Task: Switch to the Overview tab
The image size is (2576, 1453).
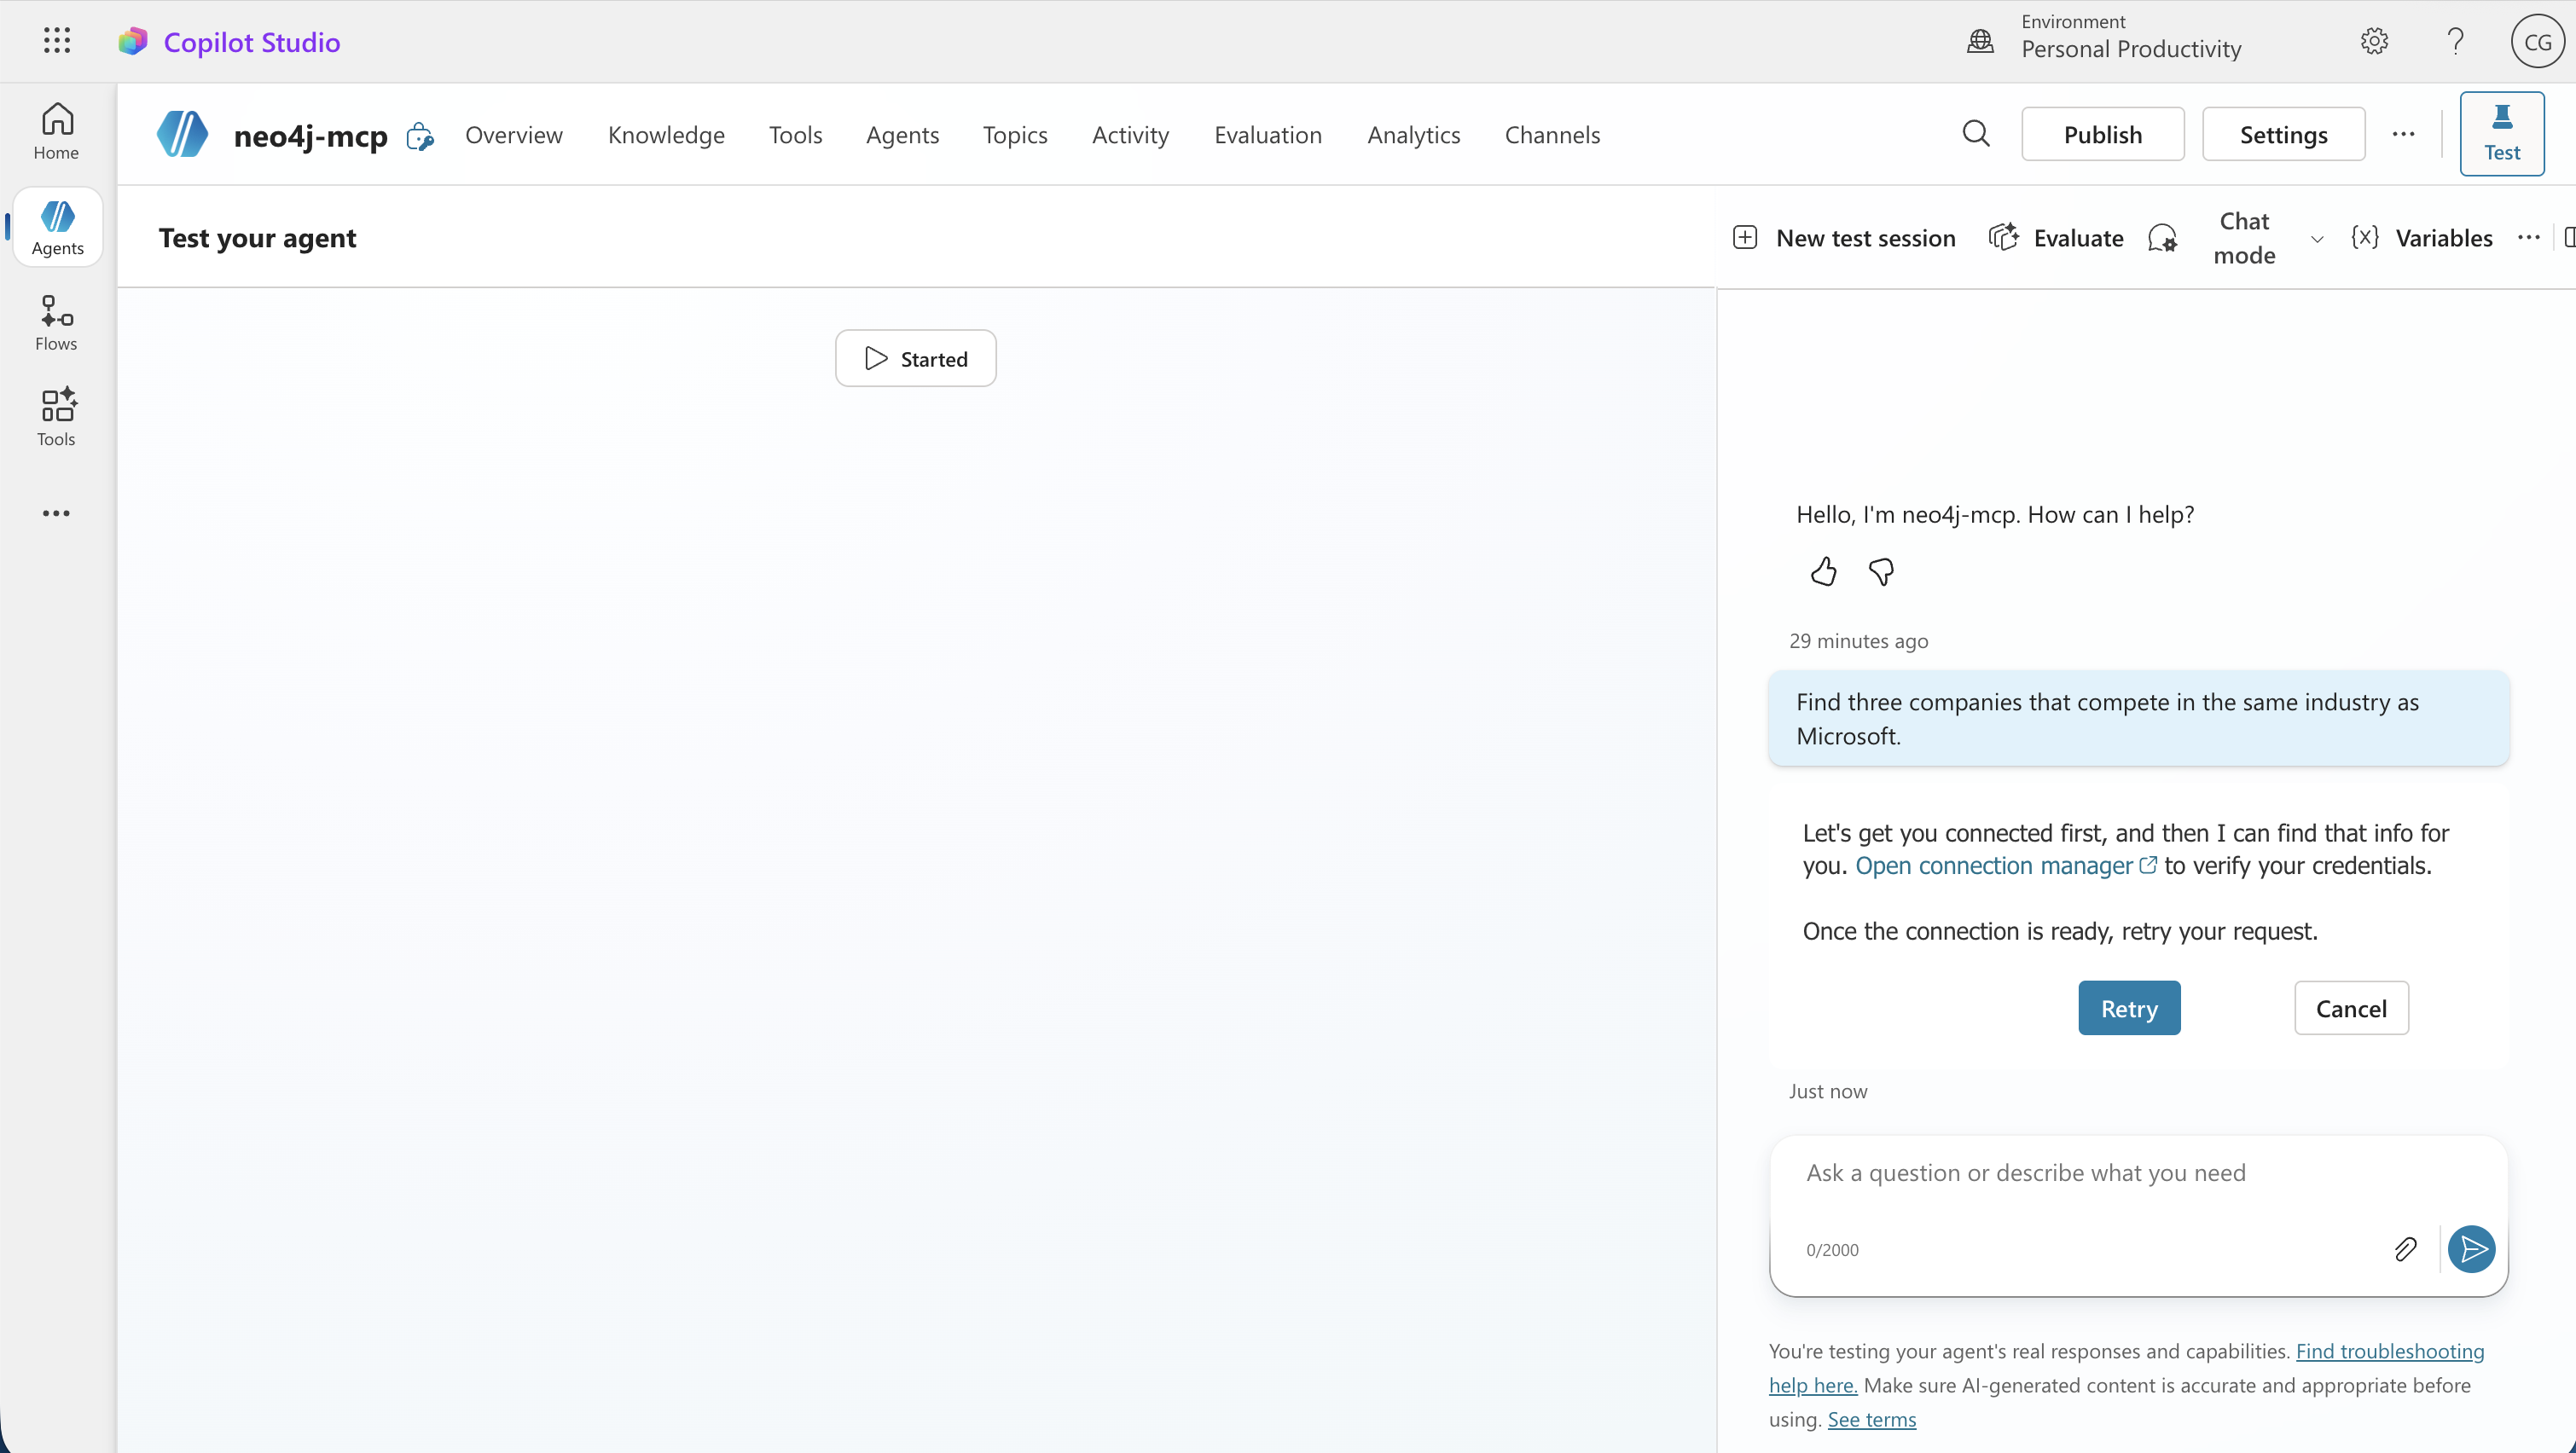Action: pyautogui.click(x=514, y=135)
